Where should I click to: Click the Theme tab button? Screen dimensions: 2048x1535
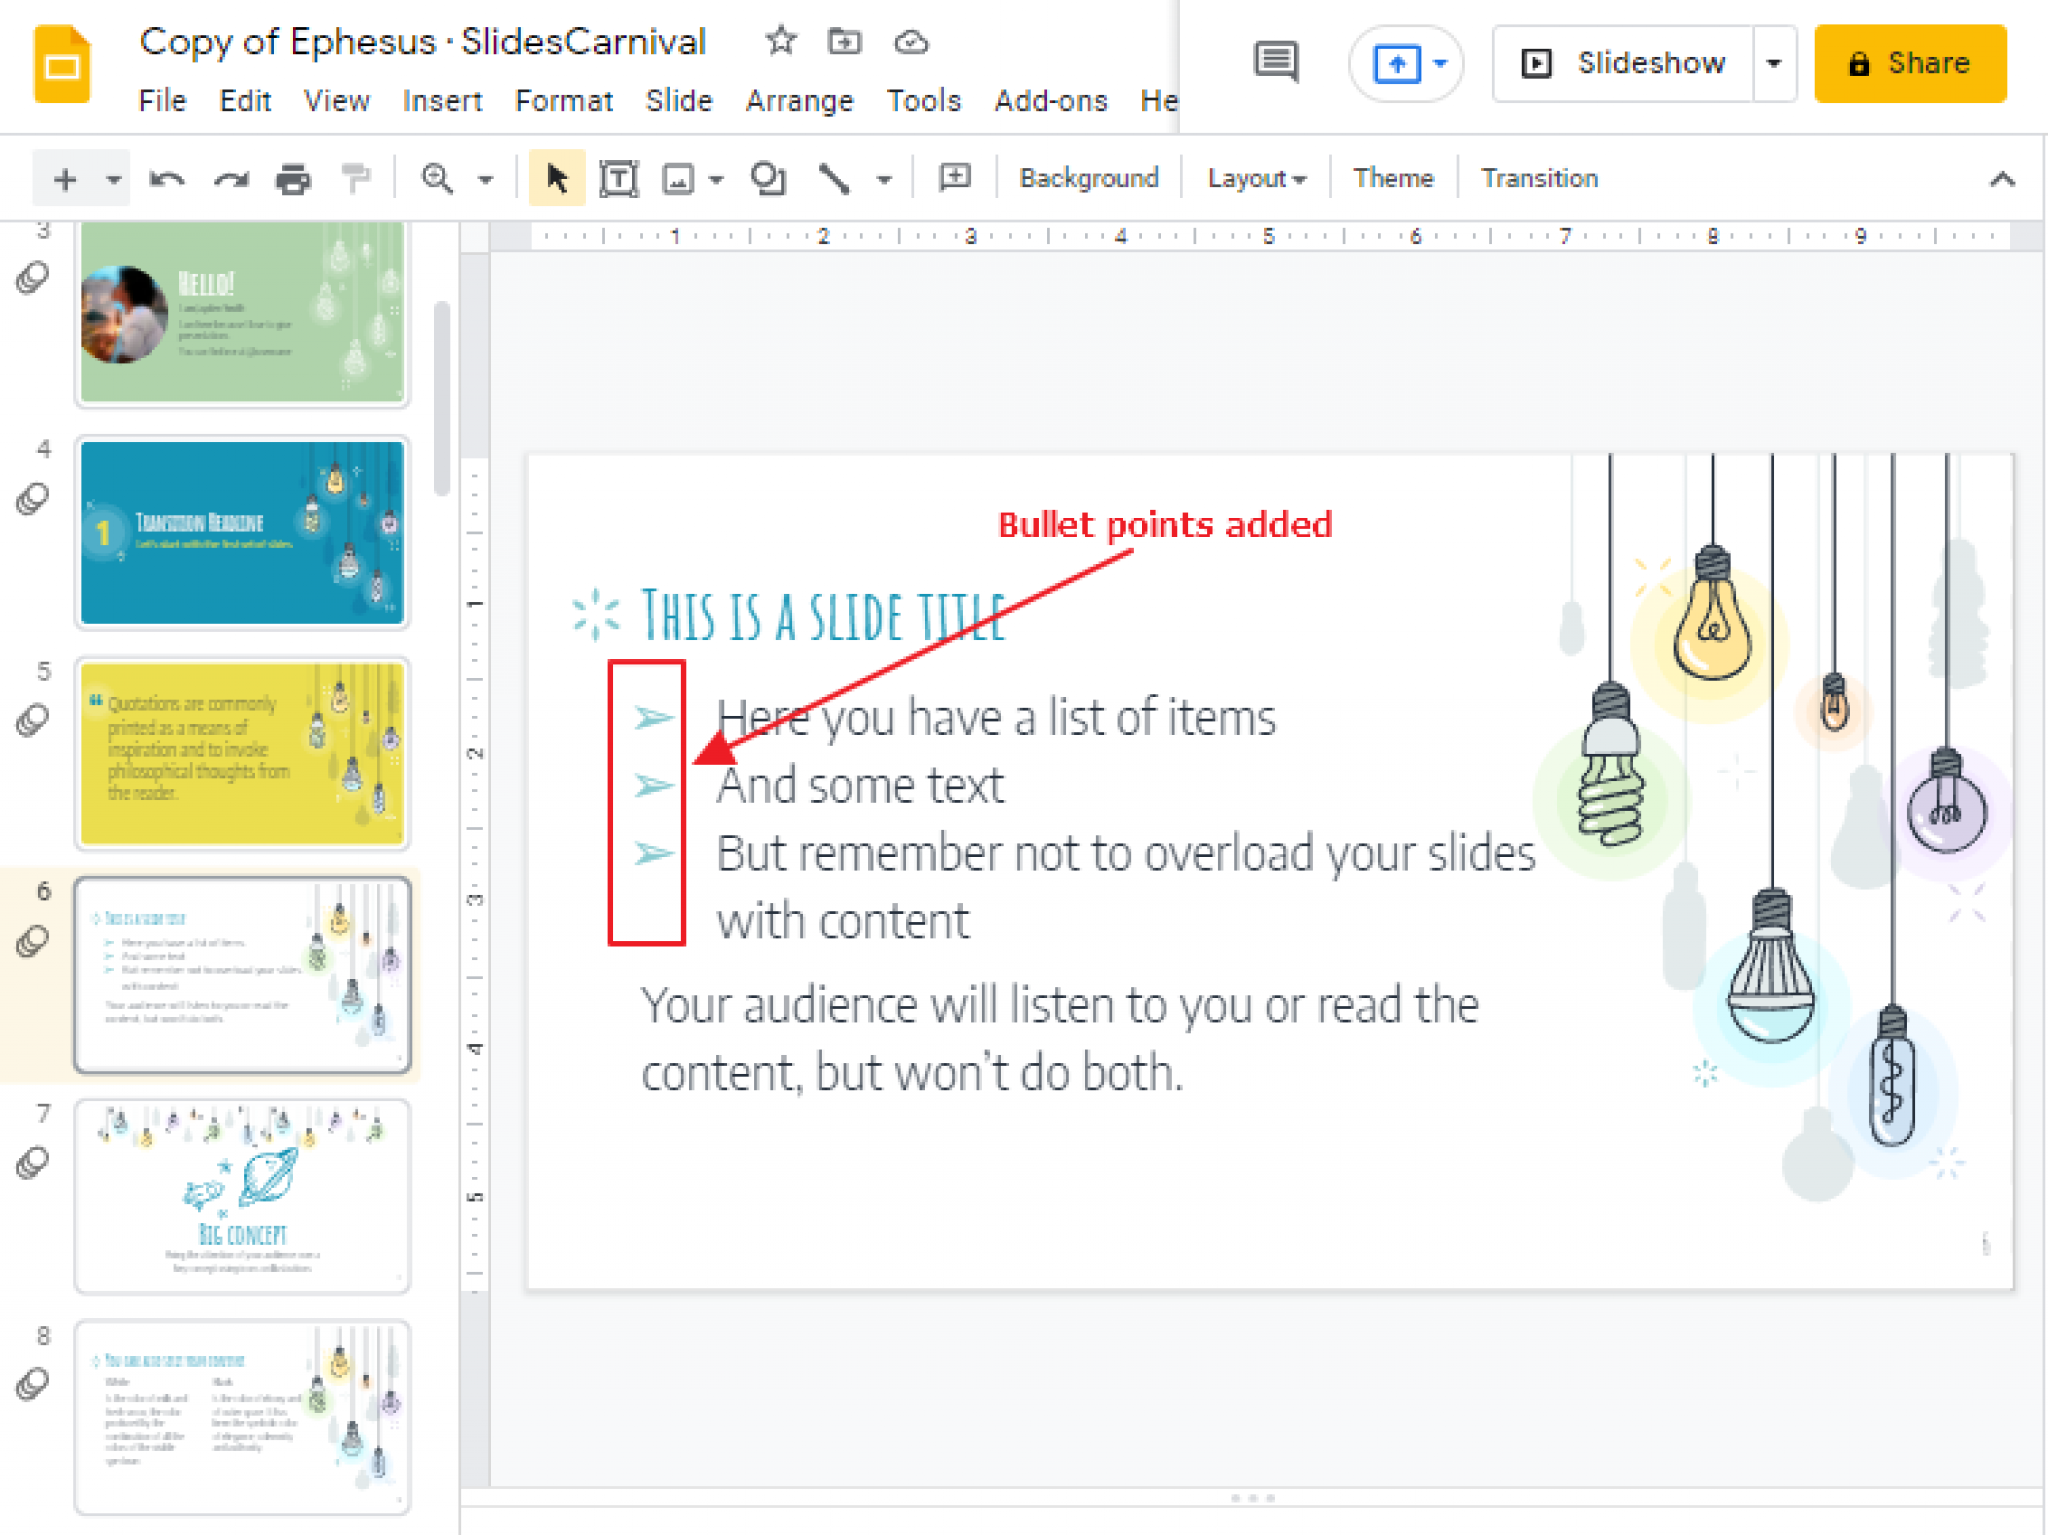(x=1392, y=179)
